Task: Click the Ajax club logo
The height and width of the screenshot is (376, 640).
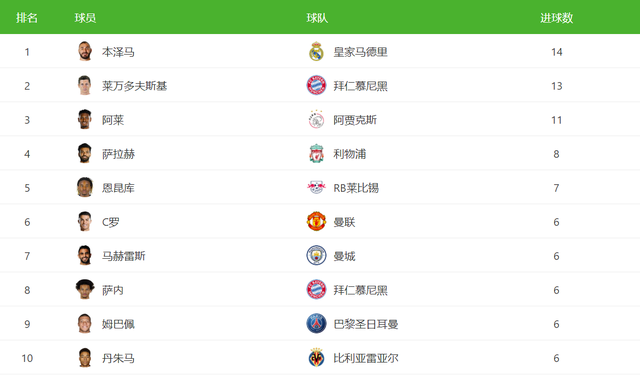Action: (316, 120)
